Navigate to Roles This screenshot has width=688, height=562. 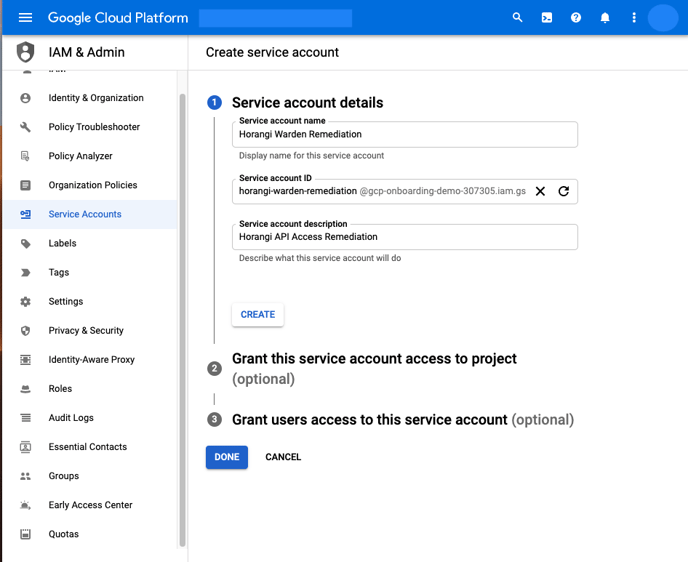tap(60, 389)
